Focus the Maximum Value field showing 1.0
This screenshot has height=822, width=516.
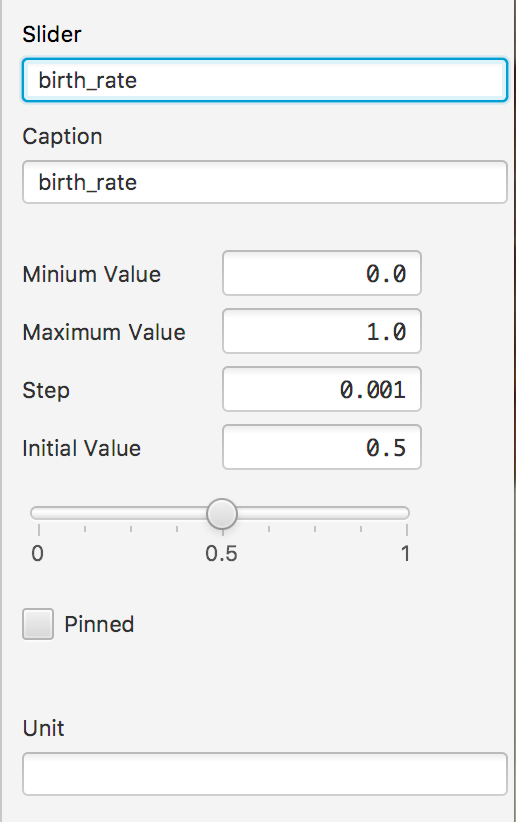[x=321, y=331]
